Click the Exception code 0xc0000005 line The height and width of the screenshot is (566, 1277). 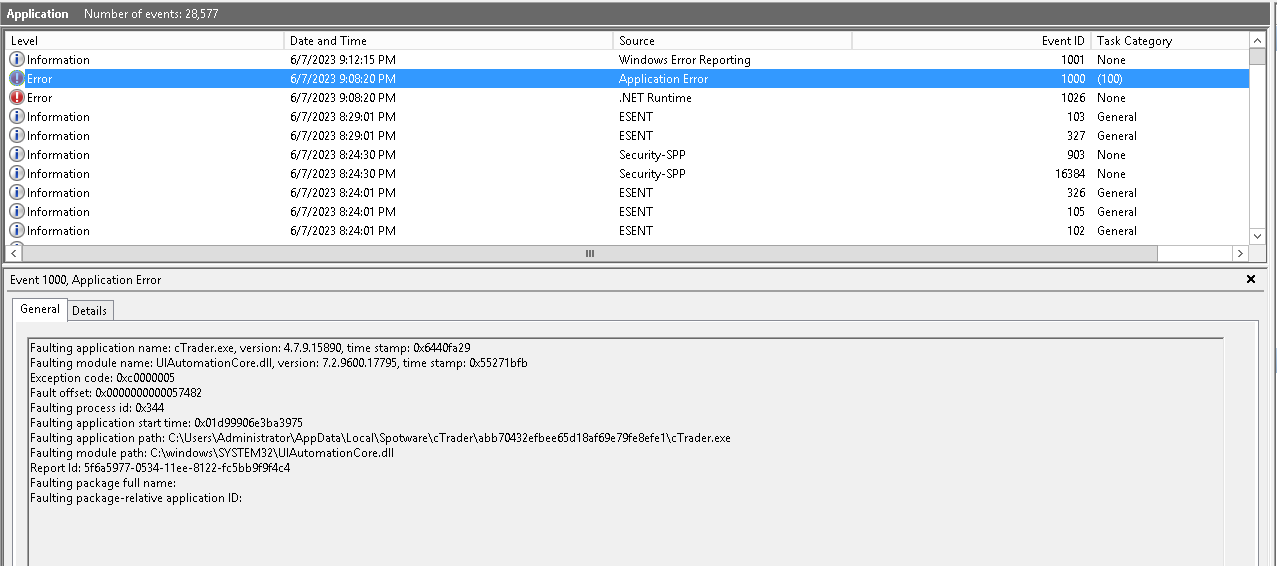(x=103, y=378)
